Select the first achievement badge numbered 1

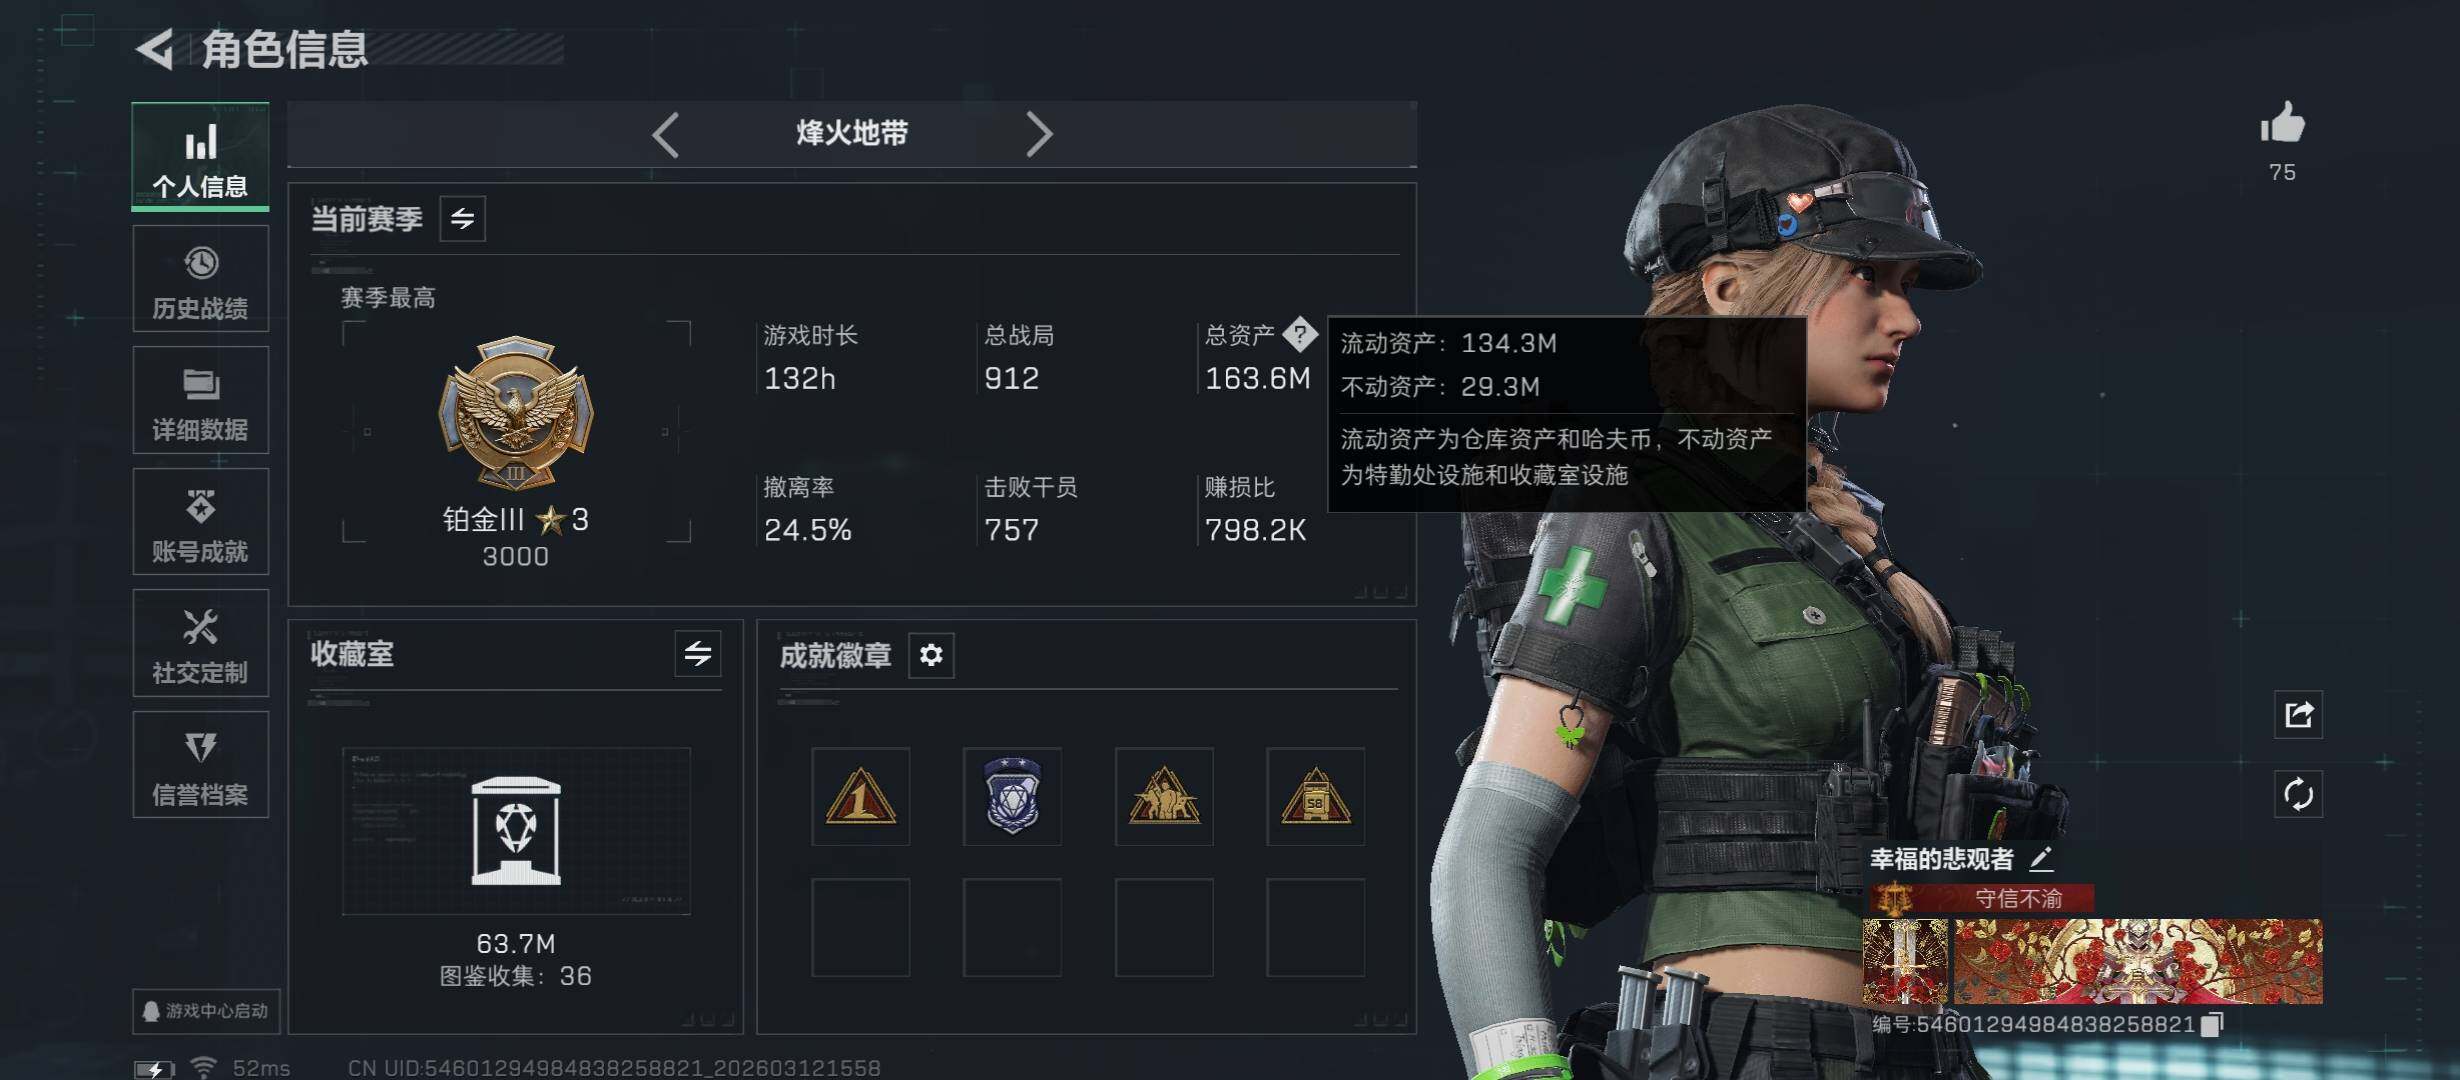pos(861,797)
